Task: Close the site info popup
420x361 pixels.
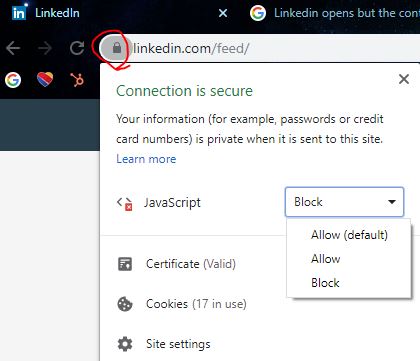Action: pos(404,79)
